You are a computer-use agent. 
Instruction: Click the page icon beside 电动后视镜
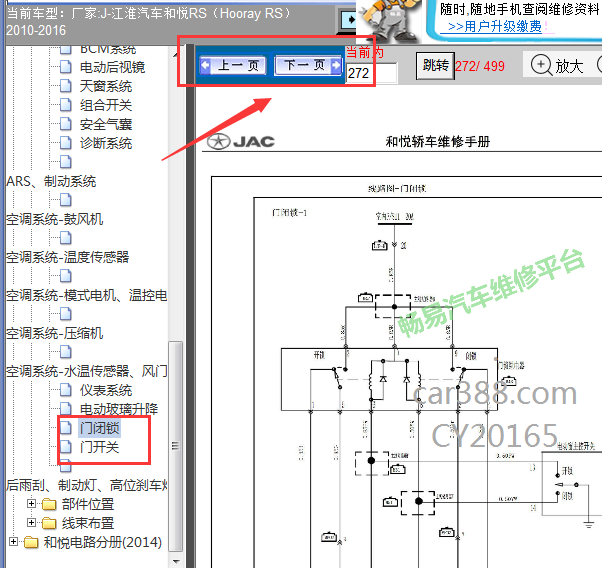tap(66, 67)
